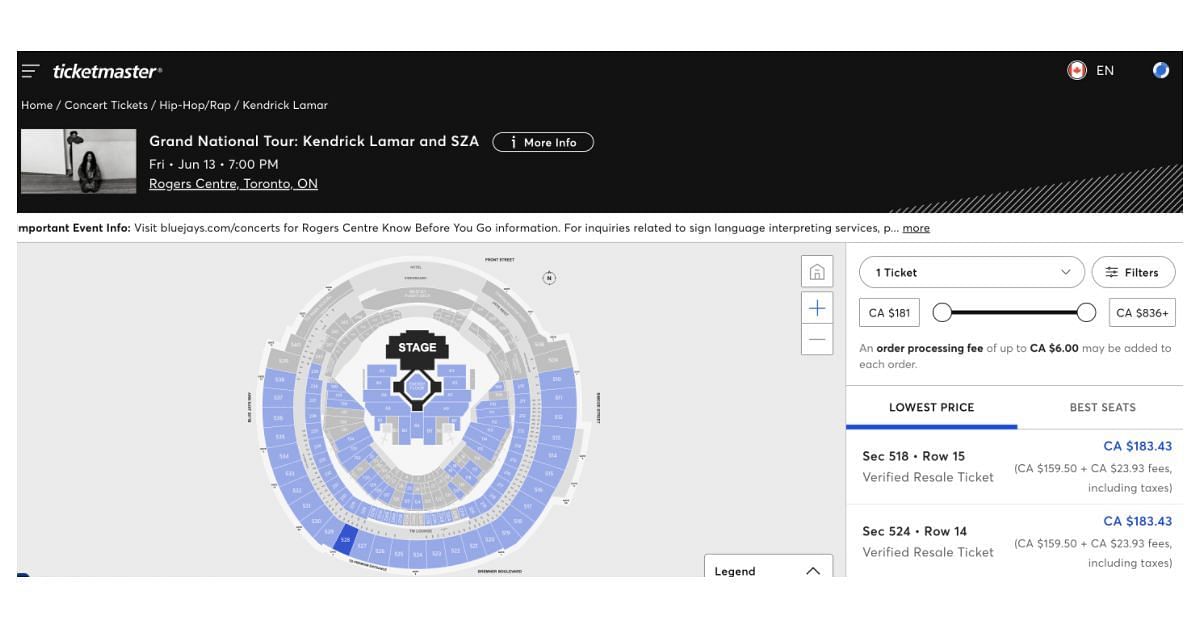Image resolution: width=1200 pixels, height=628 pixels.
Task: Click the More Info button
Action: (x=543, y=142)
